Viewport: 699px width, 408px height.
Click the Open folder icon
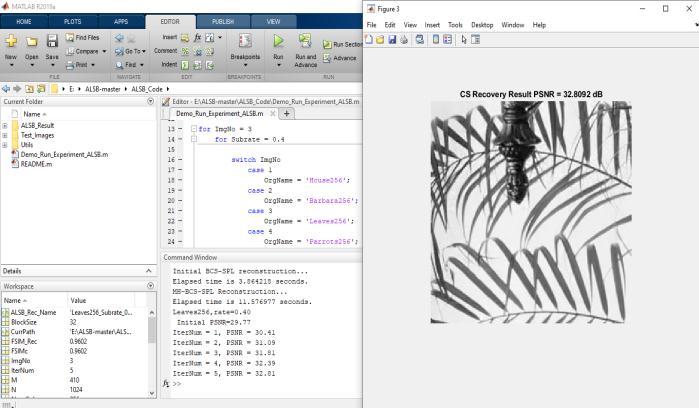click(x=32, y=42)
